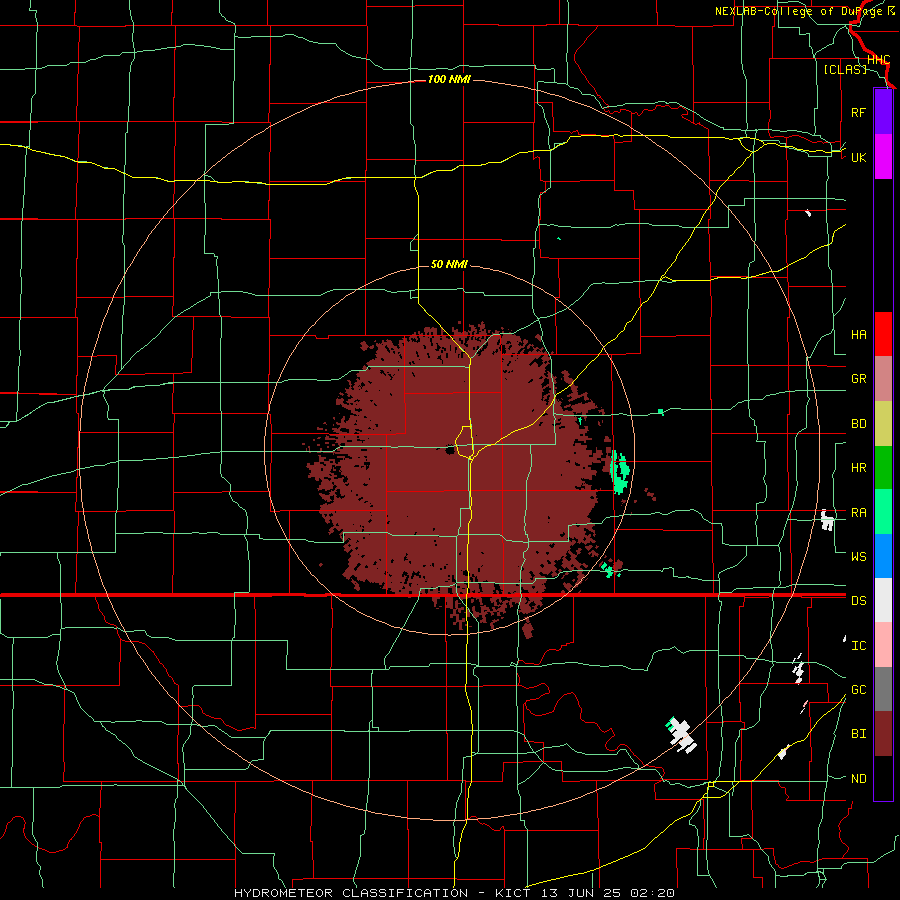Pick the RA light green swatch
Screen dimensions: 900x900
tap(883, 512)
